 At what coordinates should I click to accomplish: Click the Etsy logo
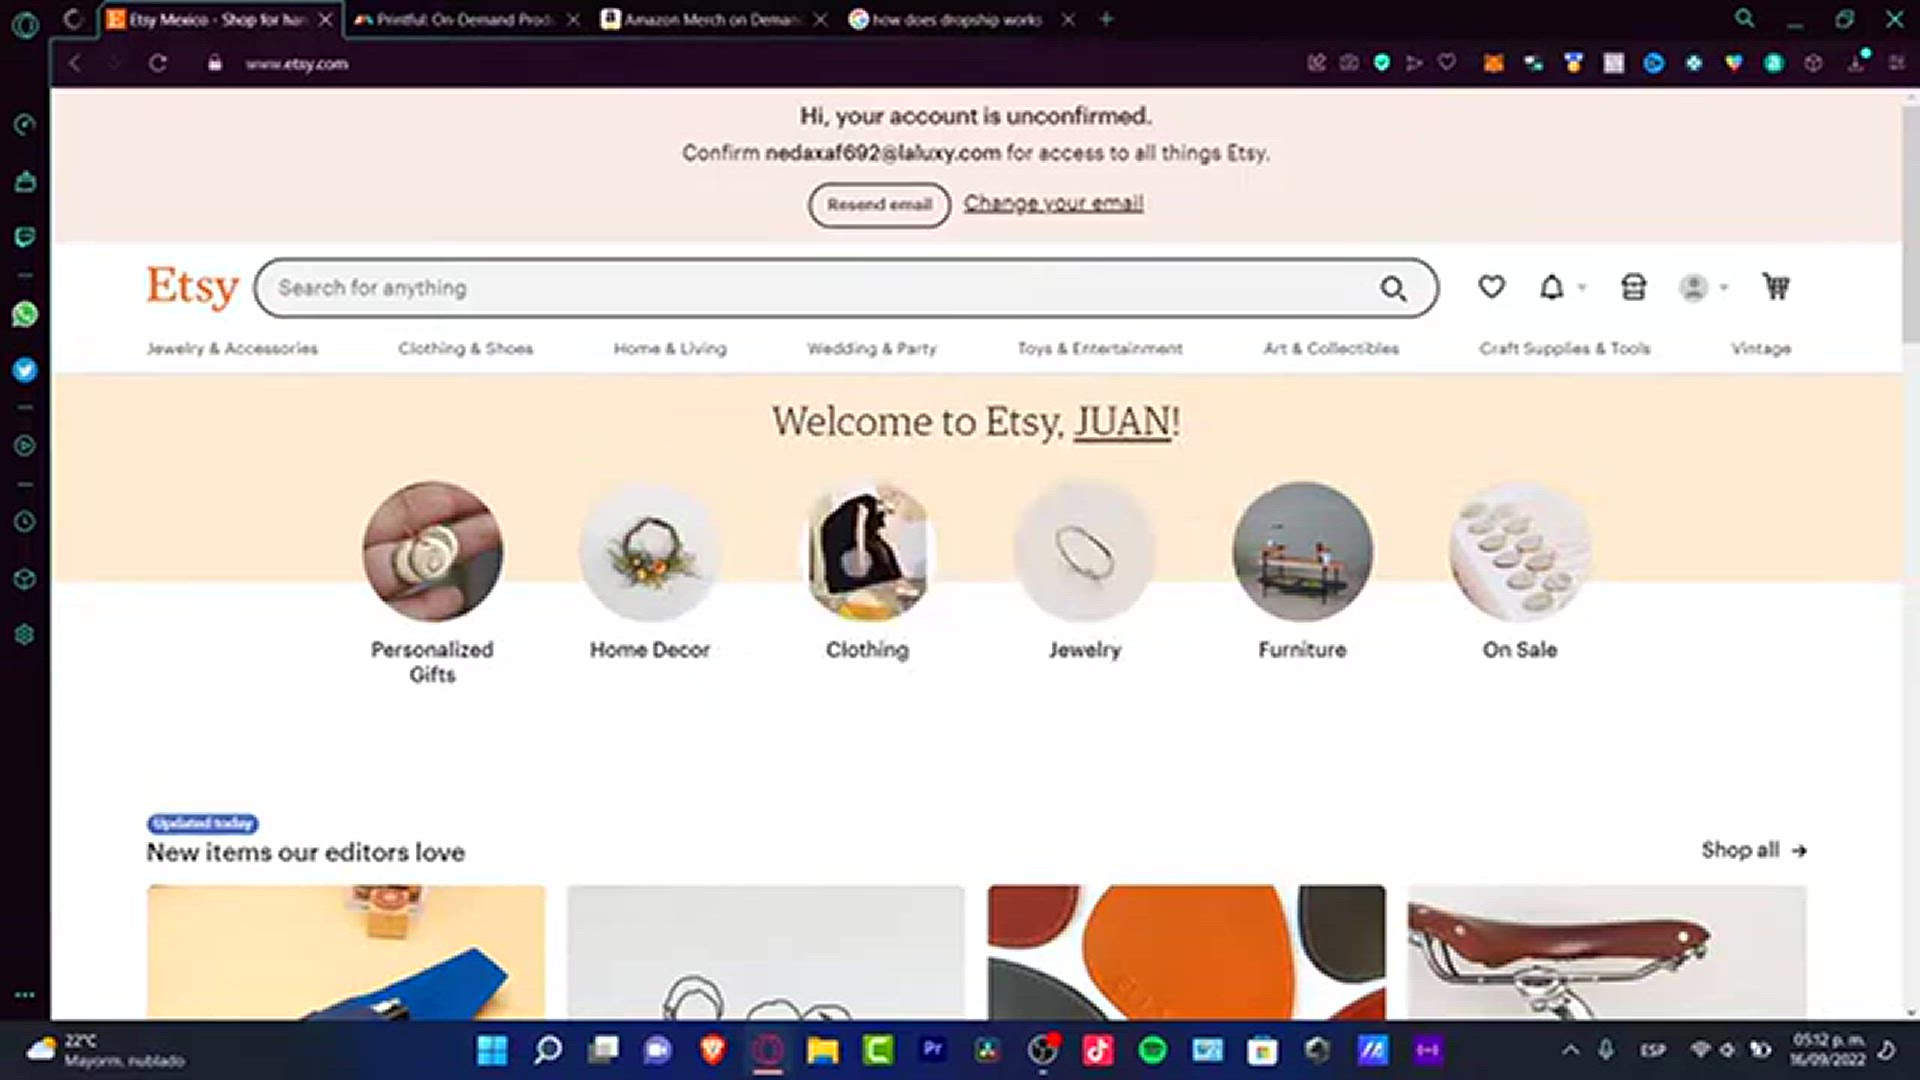[193, 287]
